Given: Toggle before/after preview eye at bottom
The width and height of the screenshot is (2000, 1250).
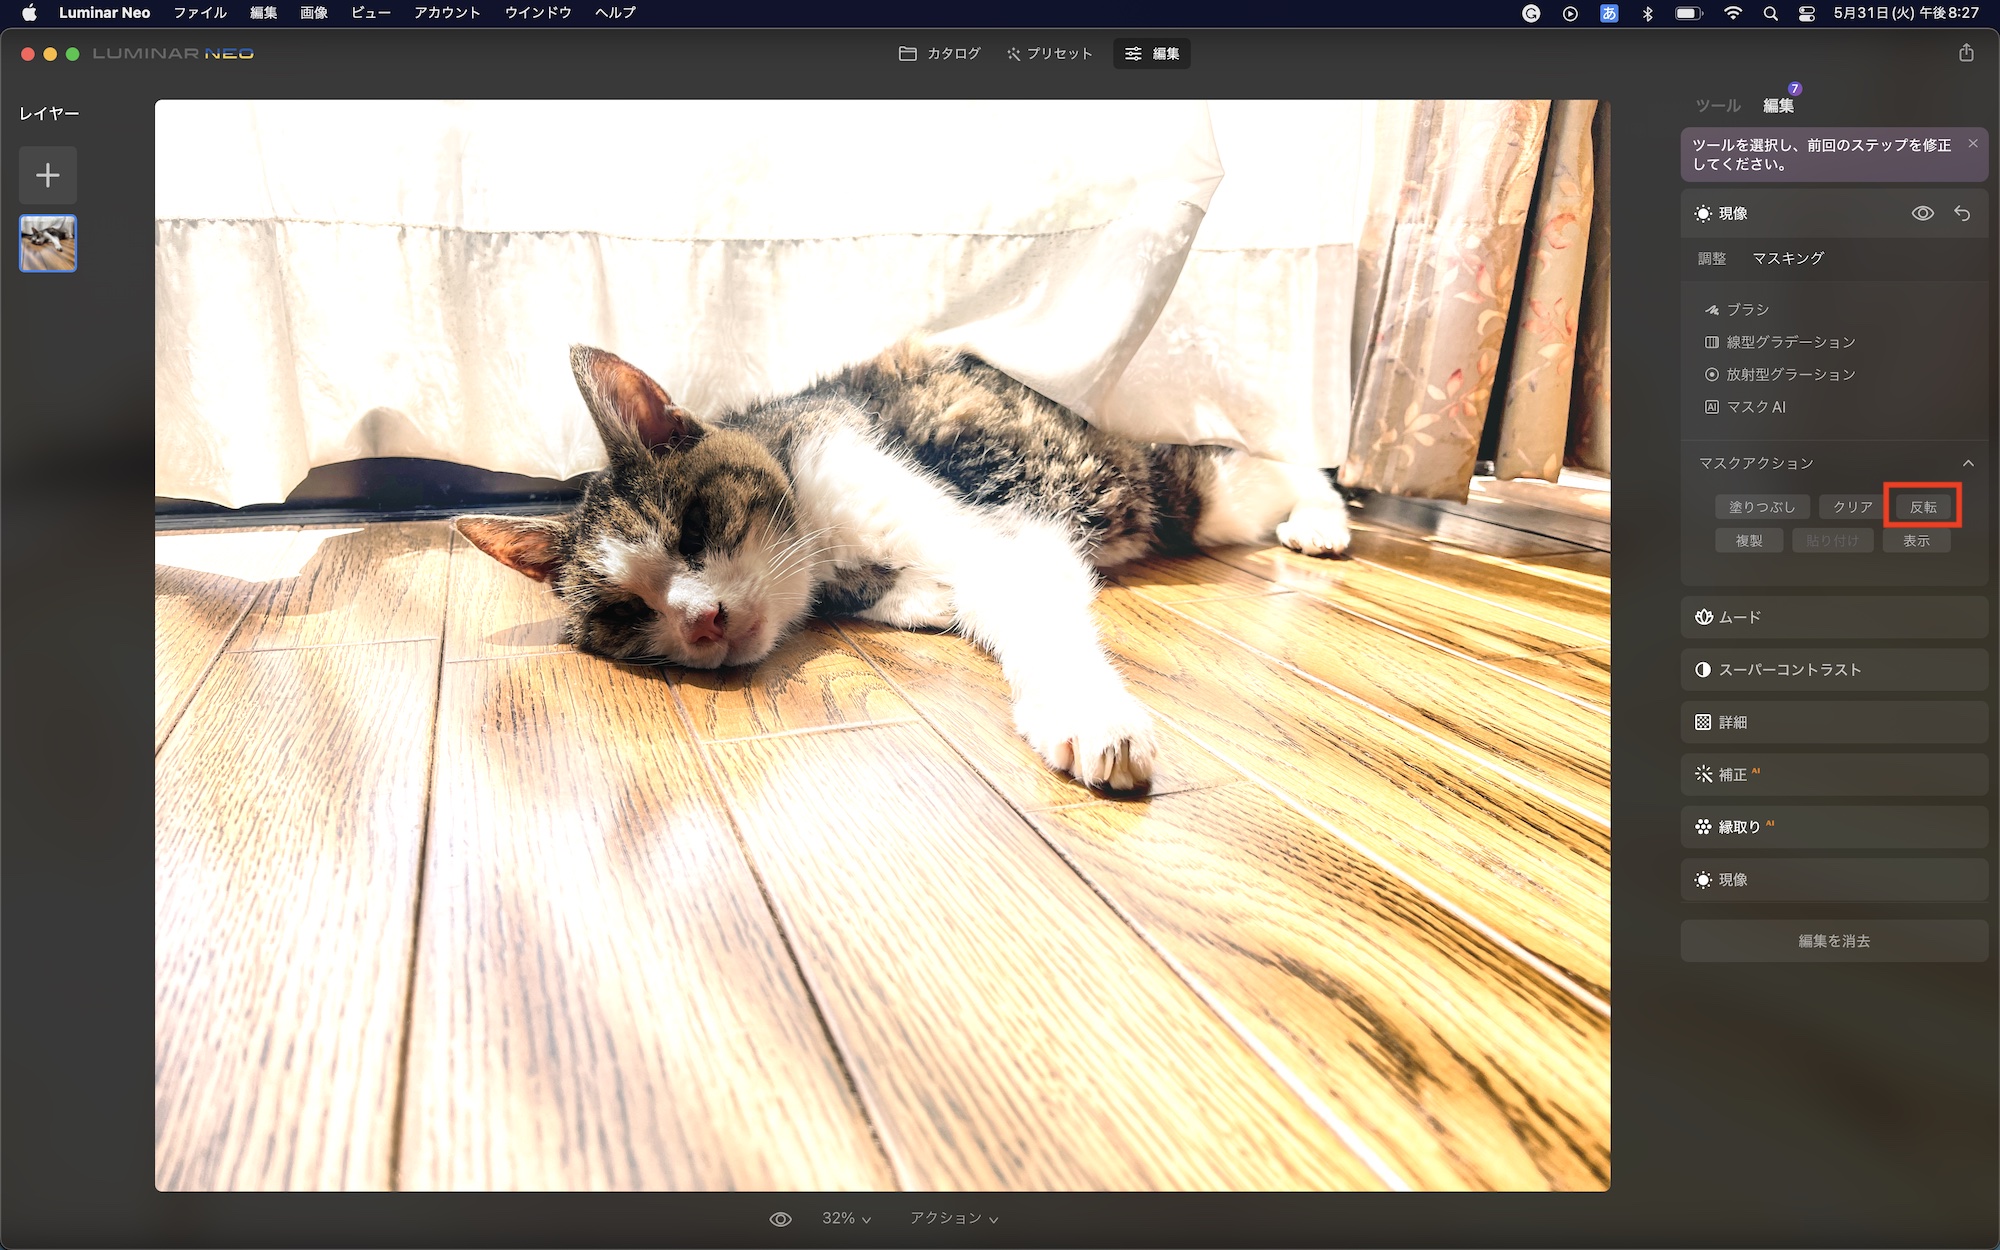Looking at the screenshot, I should pos(780,1219).
